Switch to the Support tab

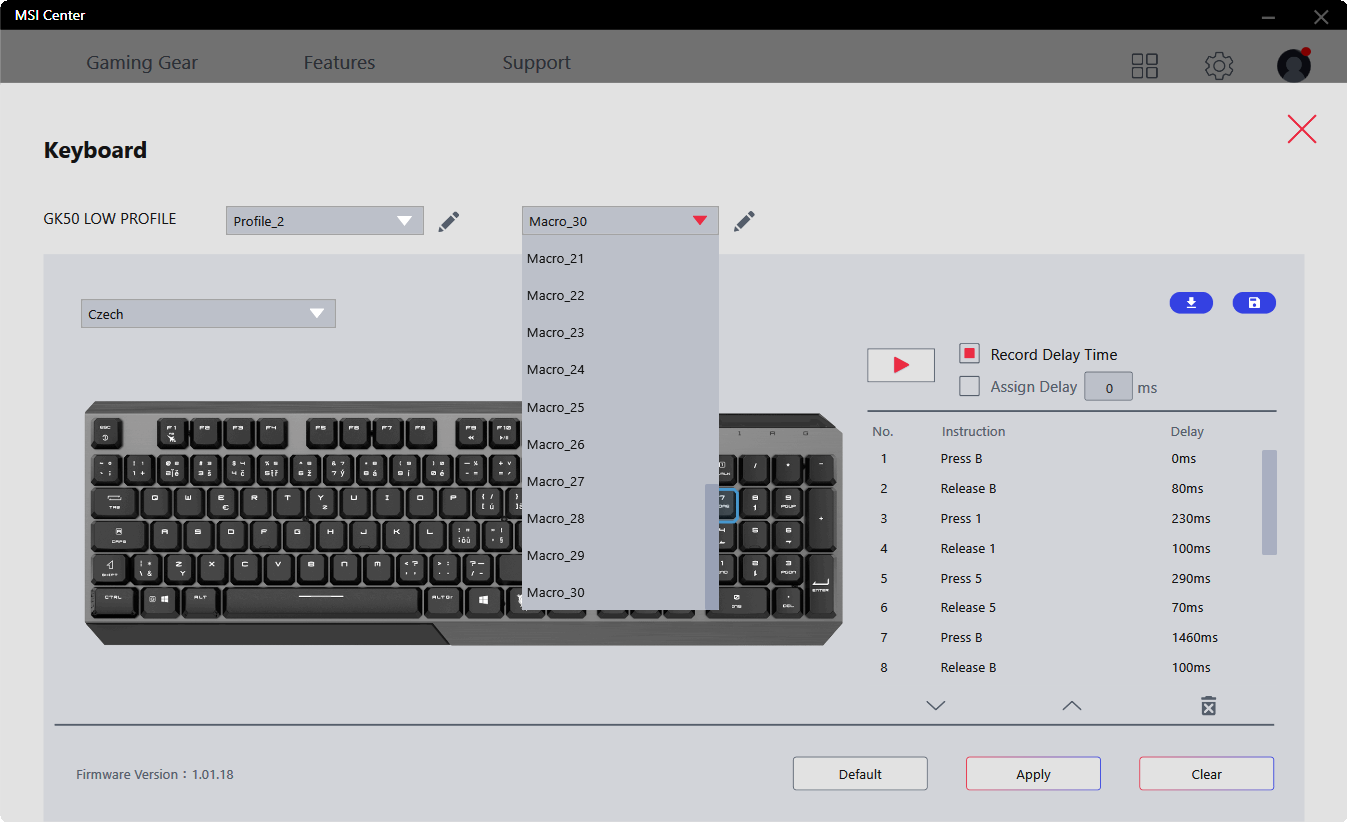pos(536,62)
